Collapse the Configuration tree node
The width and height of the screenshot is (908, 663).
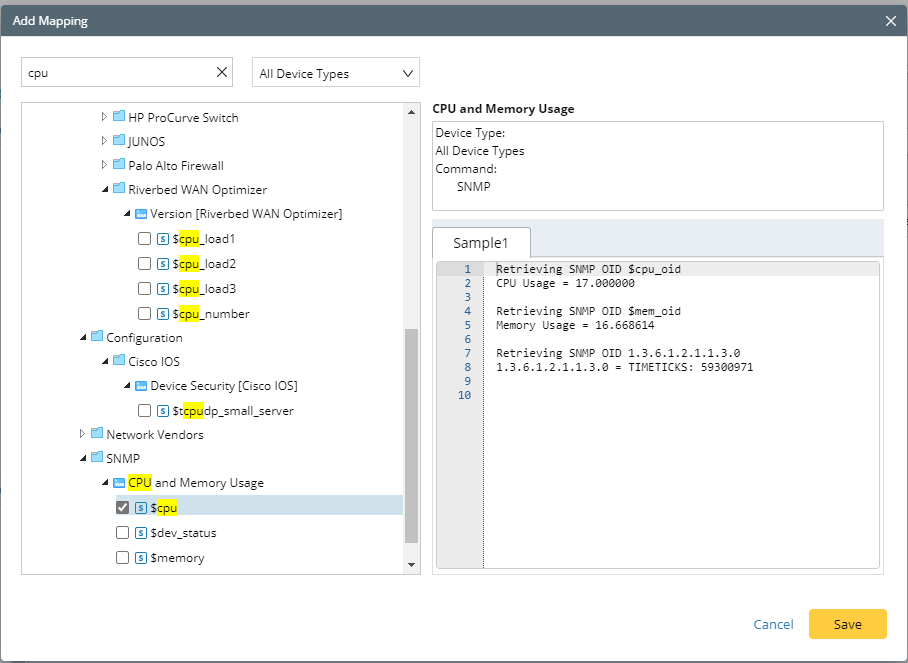83,338
